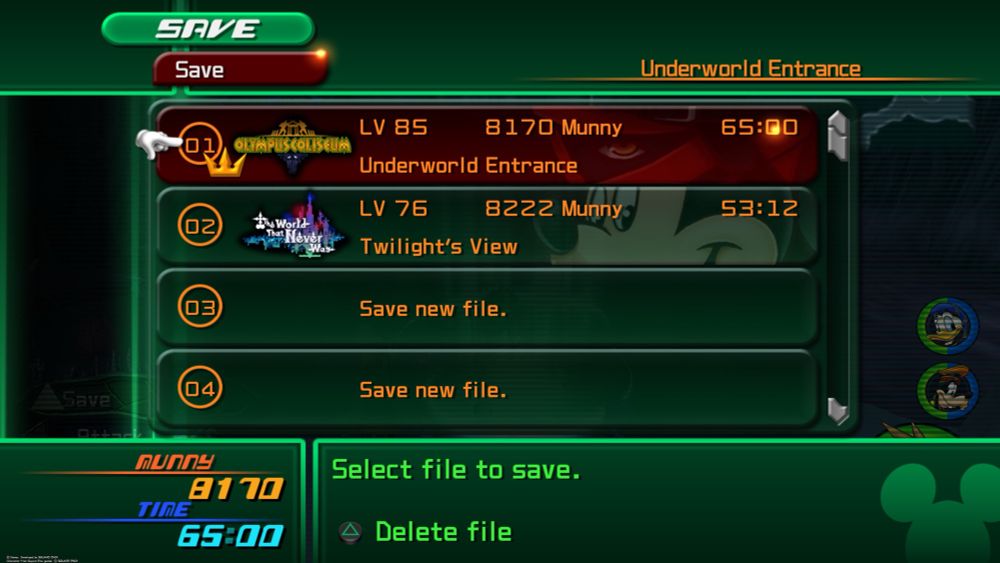
Task: Click the triangle button icon
Action: [350, 531]
